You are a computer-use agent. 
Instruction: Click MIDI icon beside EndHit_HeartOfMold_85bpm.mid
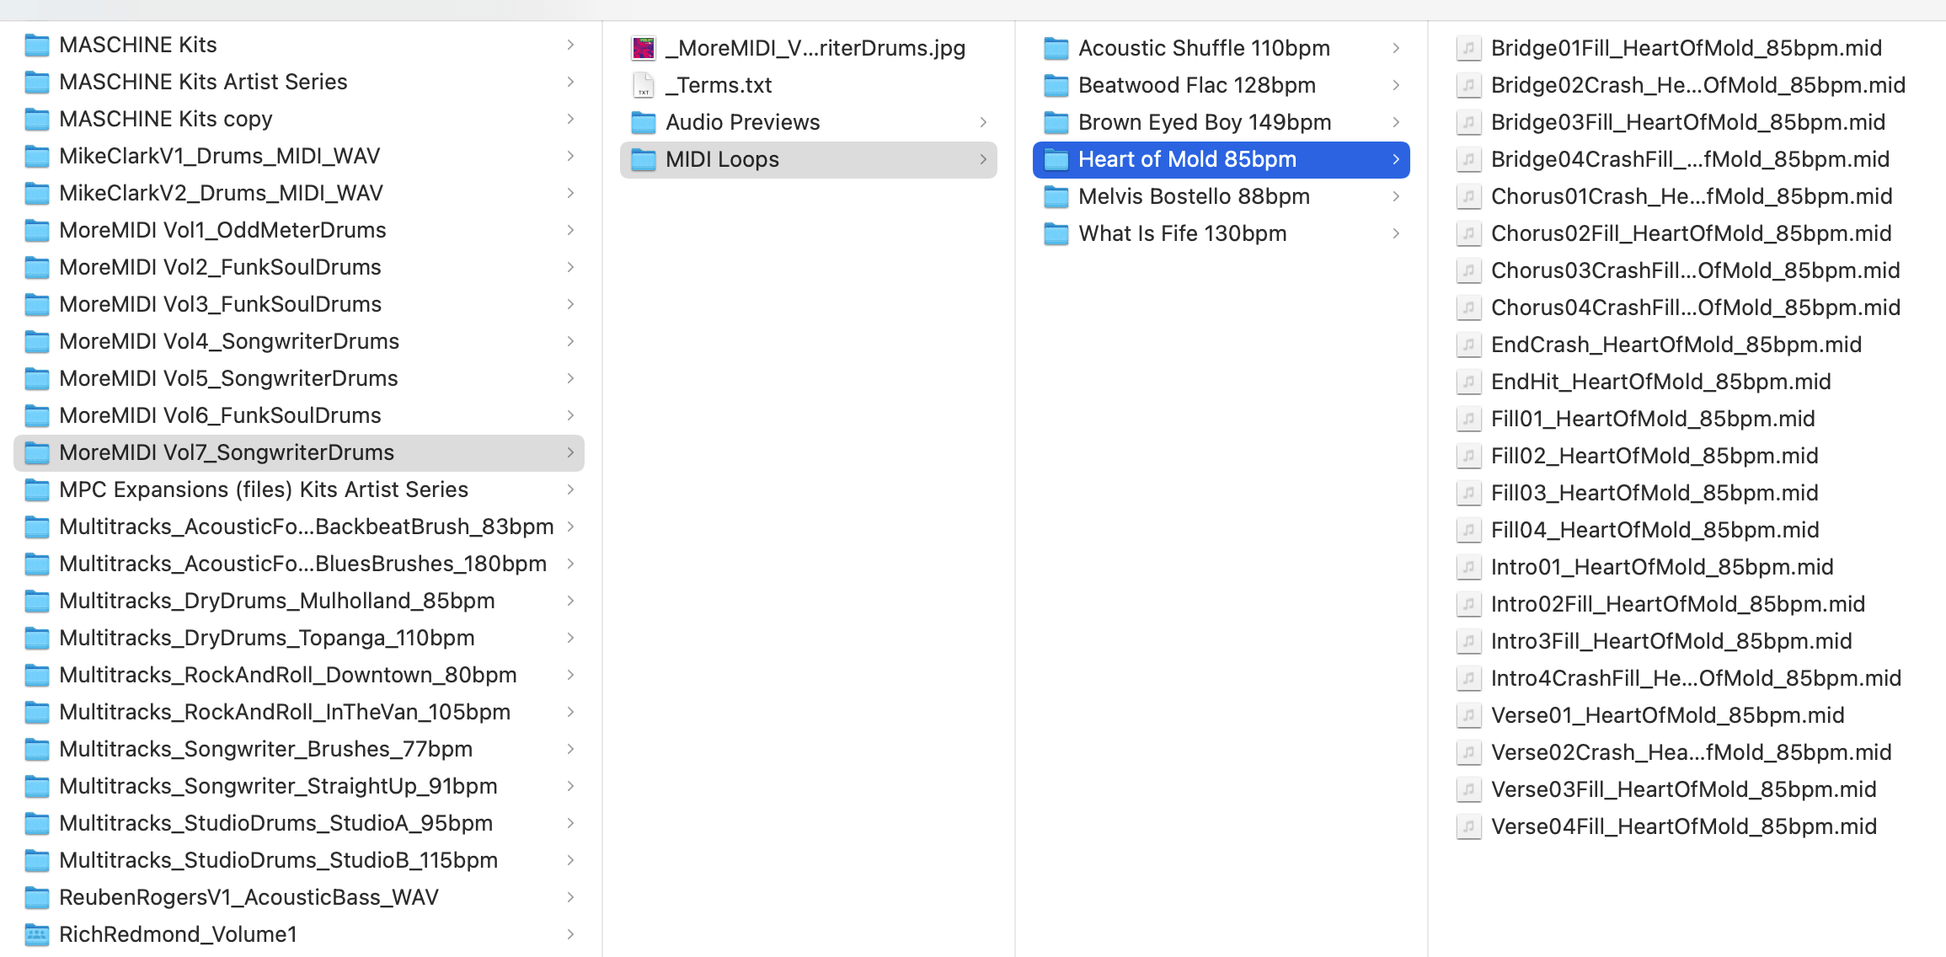tap(1468, 382)
